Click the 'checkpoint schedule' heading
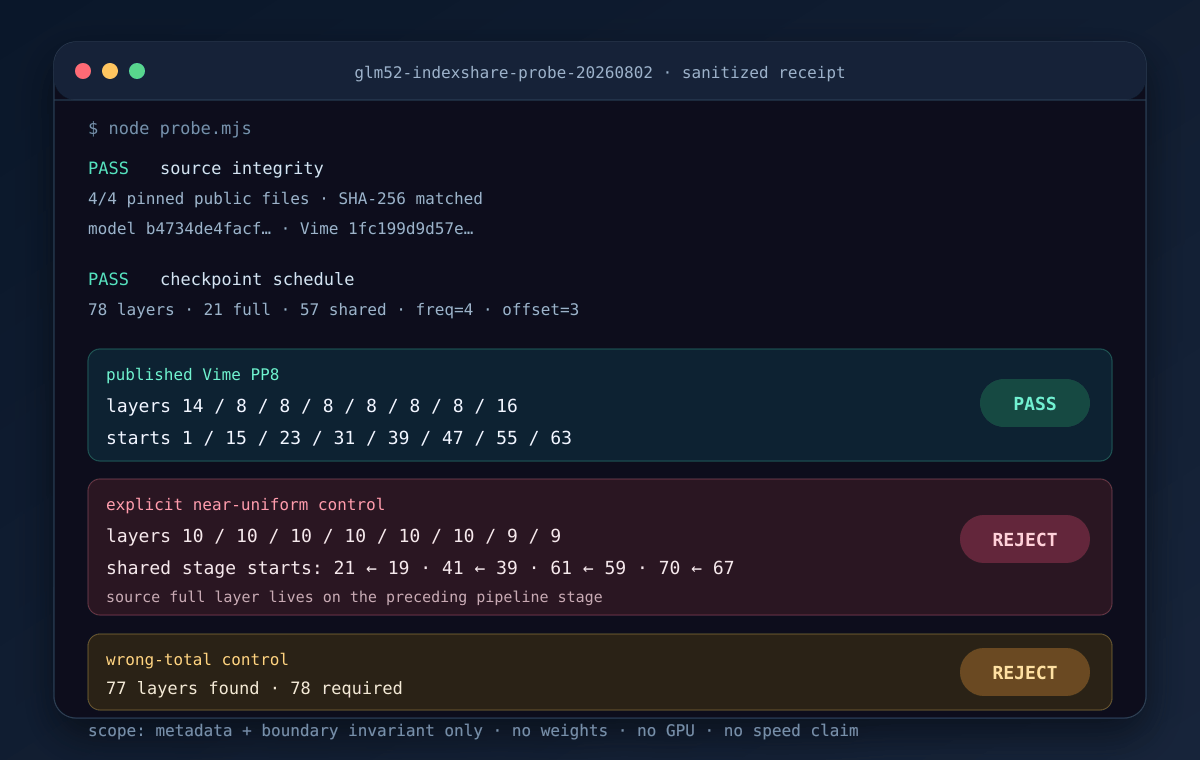Screen dimensions: 1200x760 click(257, 279)
